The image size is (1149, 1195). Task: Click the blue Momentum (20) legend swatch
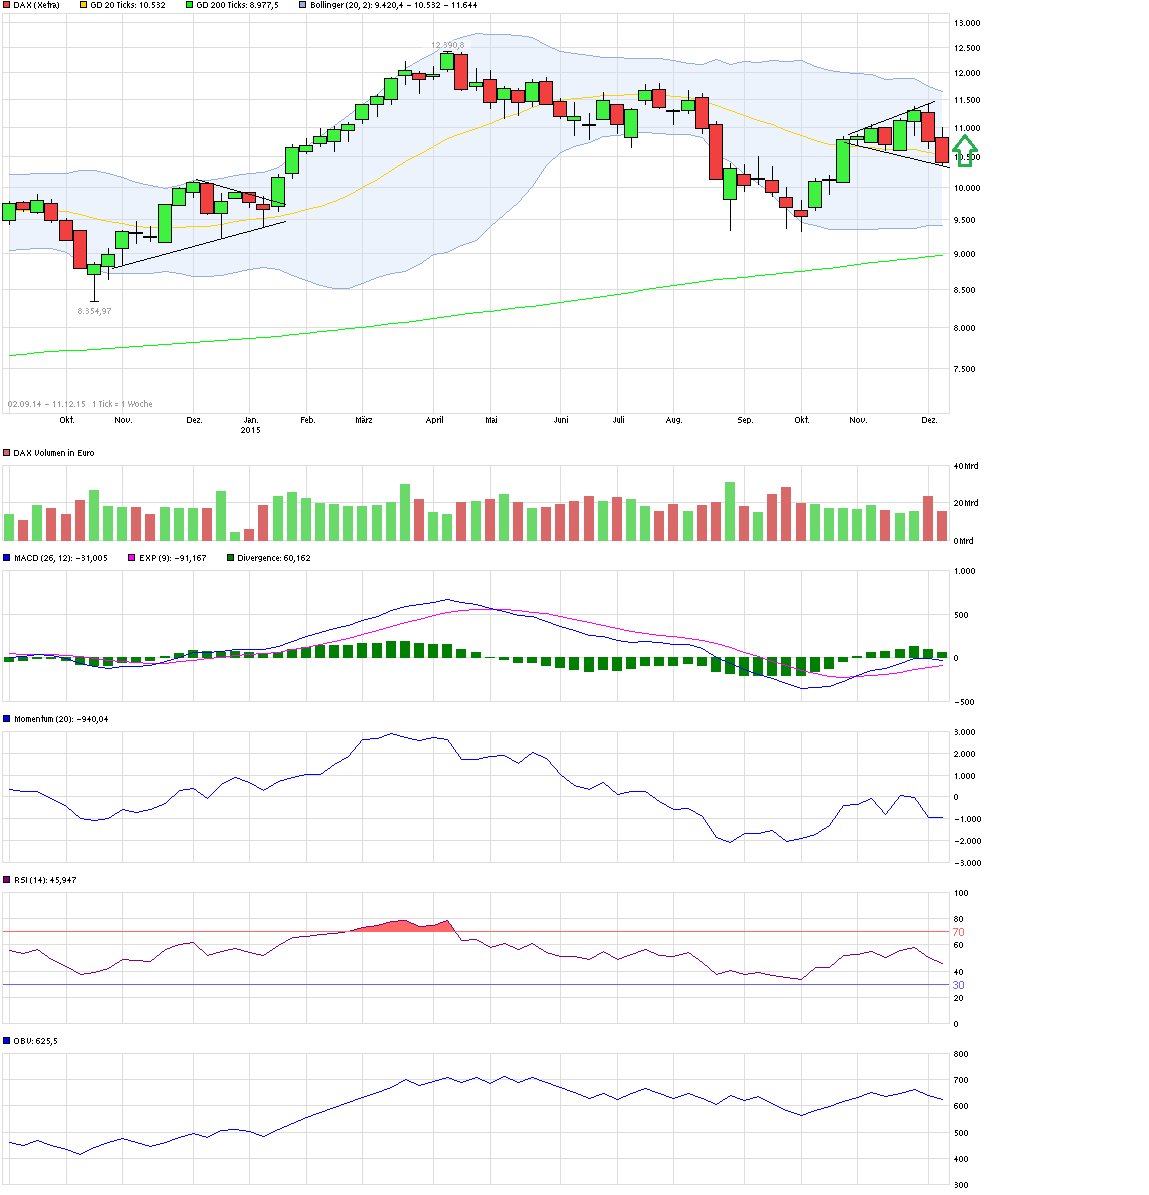(x=7, y=719)
